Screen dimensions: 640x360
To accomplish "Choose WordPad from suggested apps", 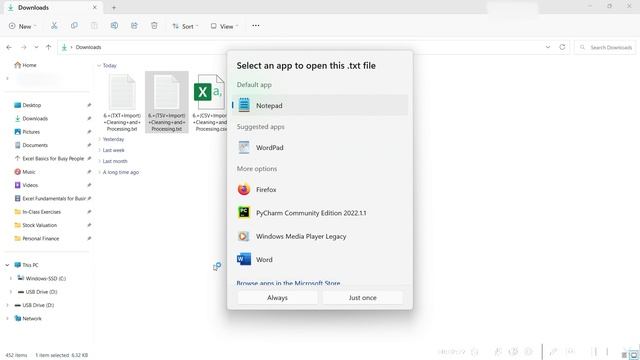I will point(320,147).
